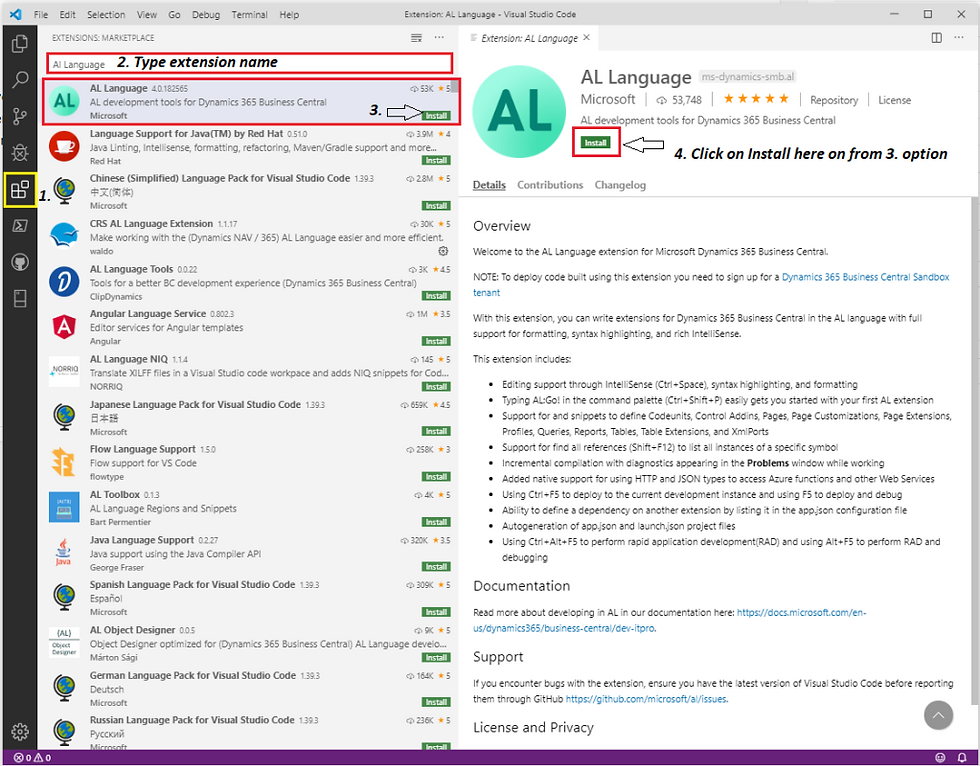Viewport: 980px width, 766px height.
Task: Open Dynamics 365 Business Central Sandbox tenant link
Action: (x=866, y=277)
